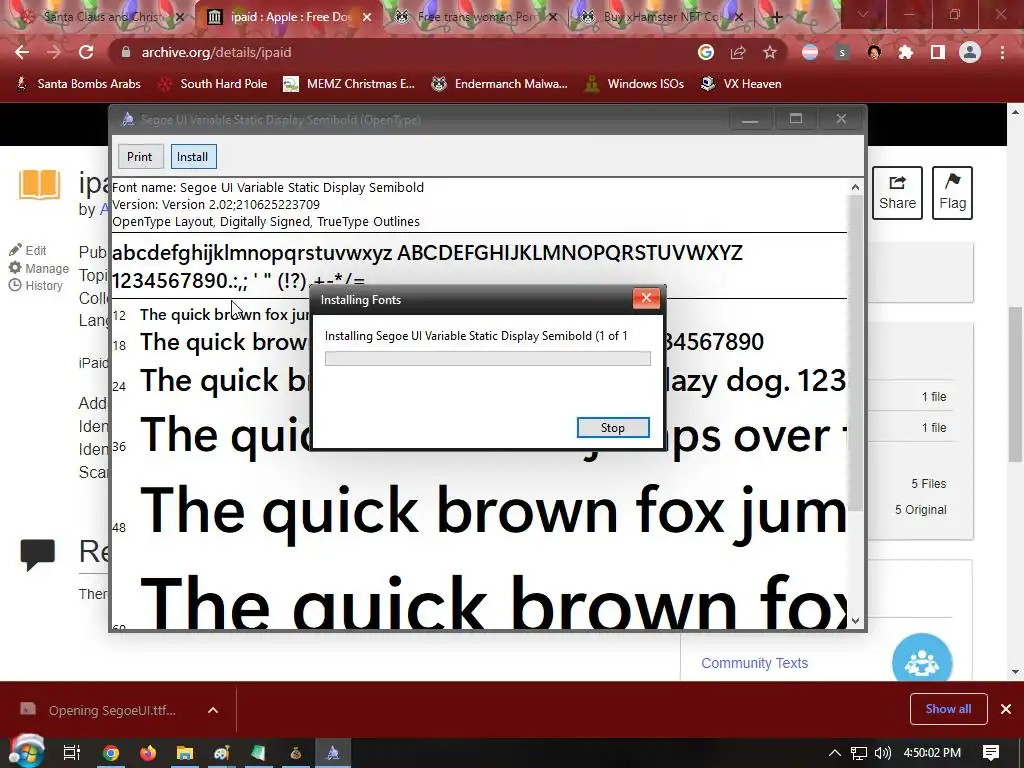Click the 5 Original entry
This screenshot has width=1024, height=768.
[x=920, y=510]
